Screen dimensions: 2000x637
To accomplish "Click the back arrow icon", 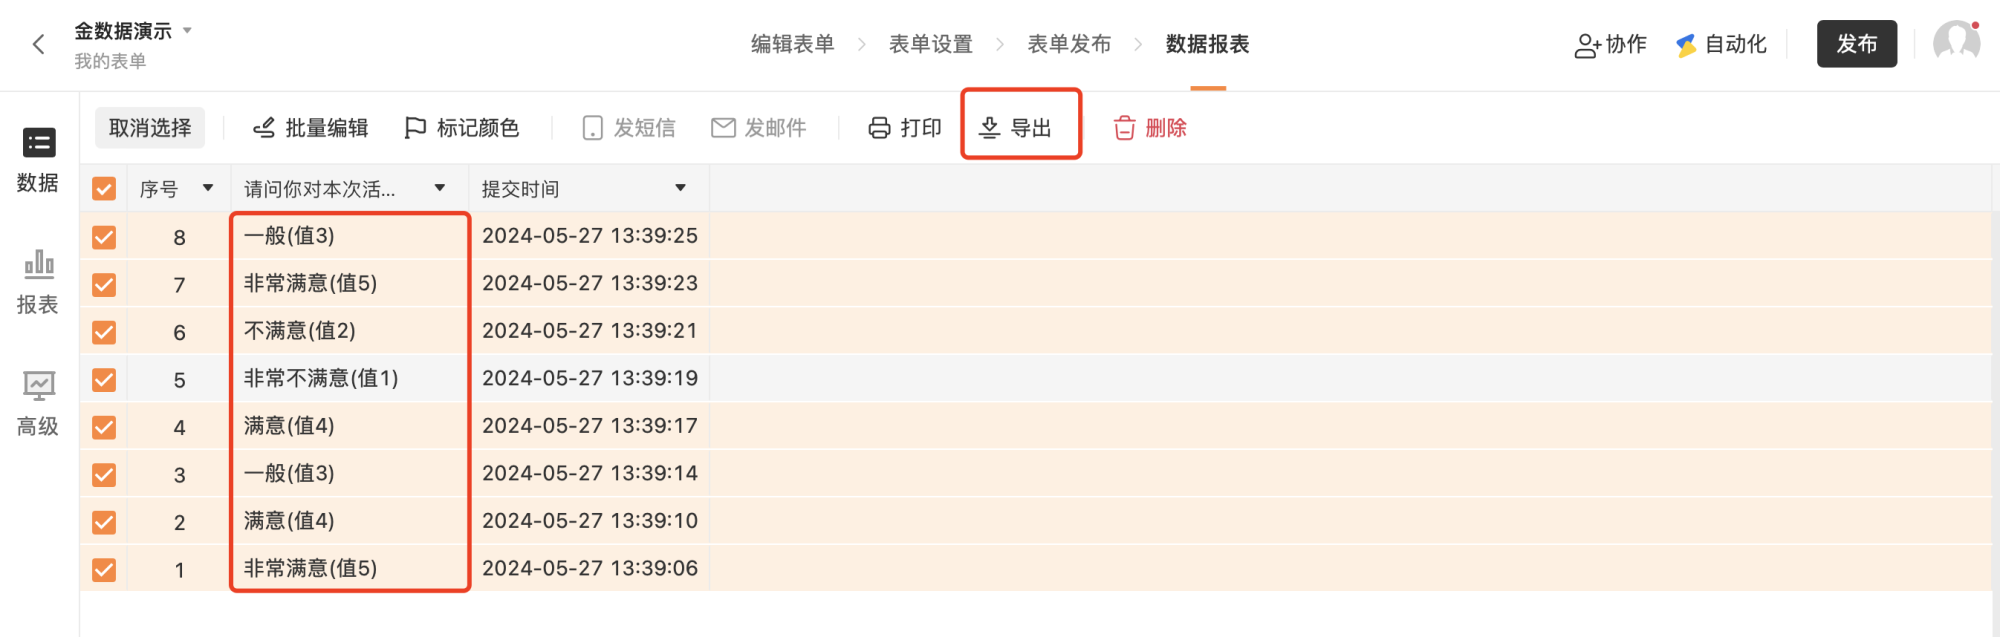I will tap(39, 44).
